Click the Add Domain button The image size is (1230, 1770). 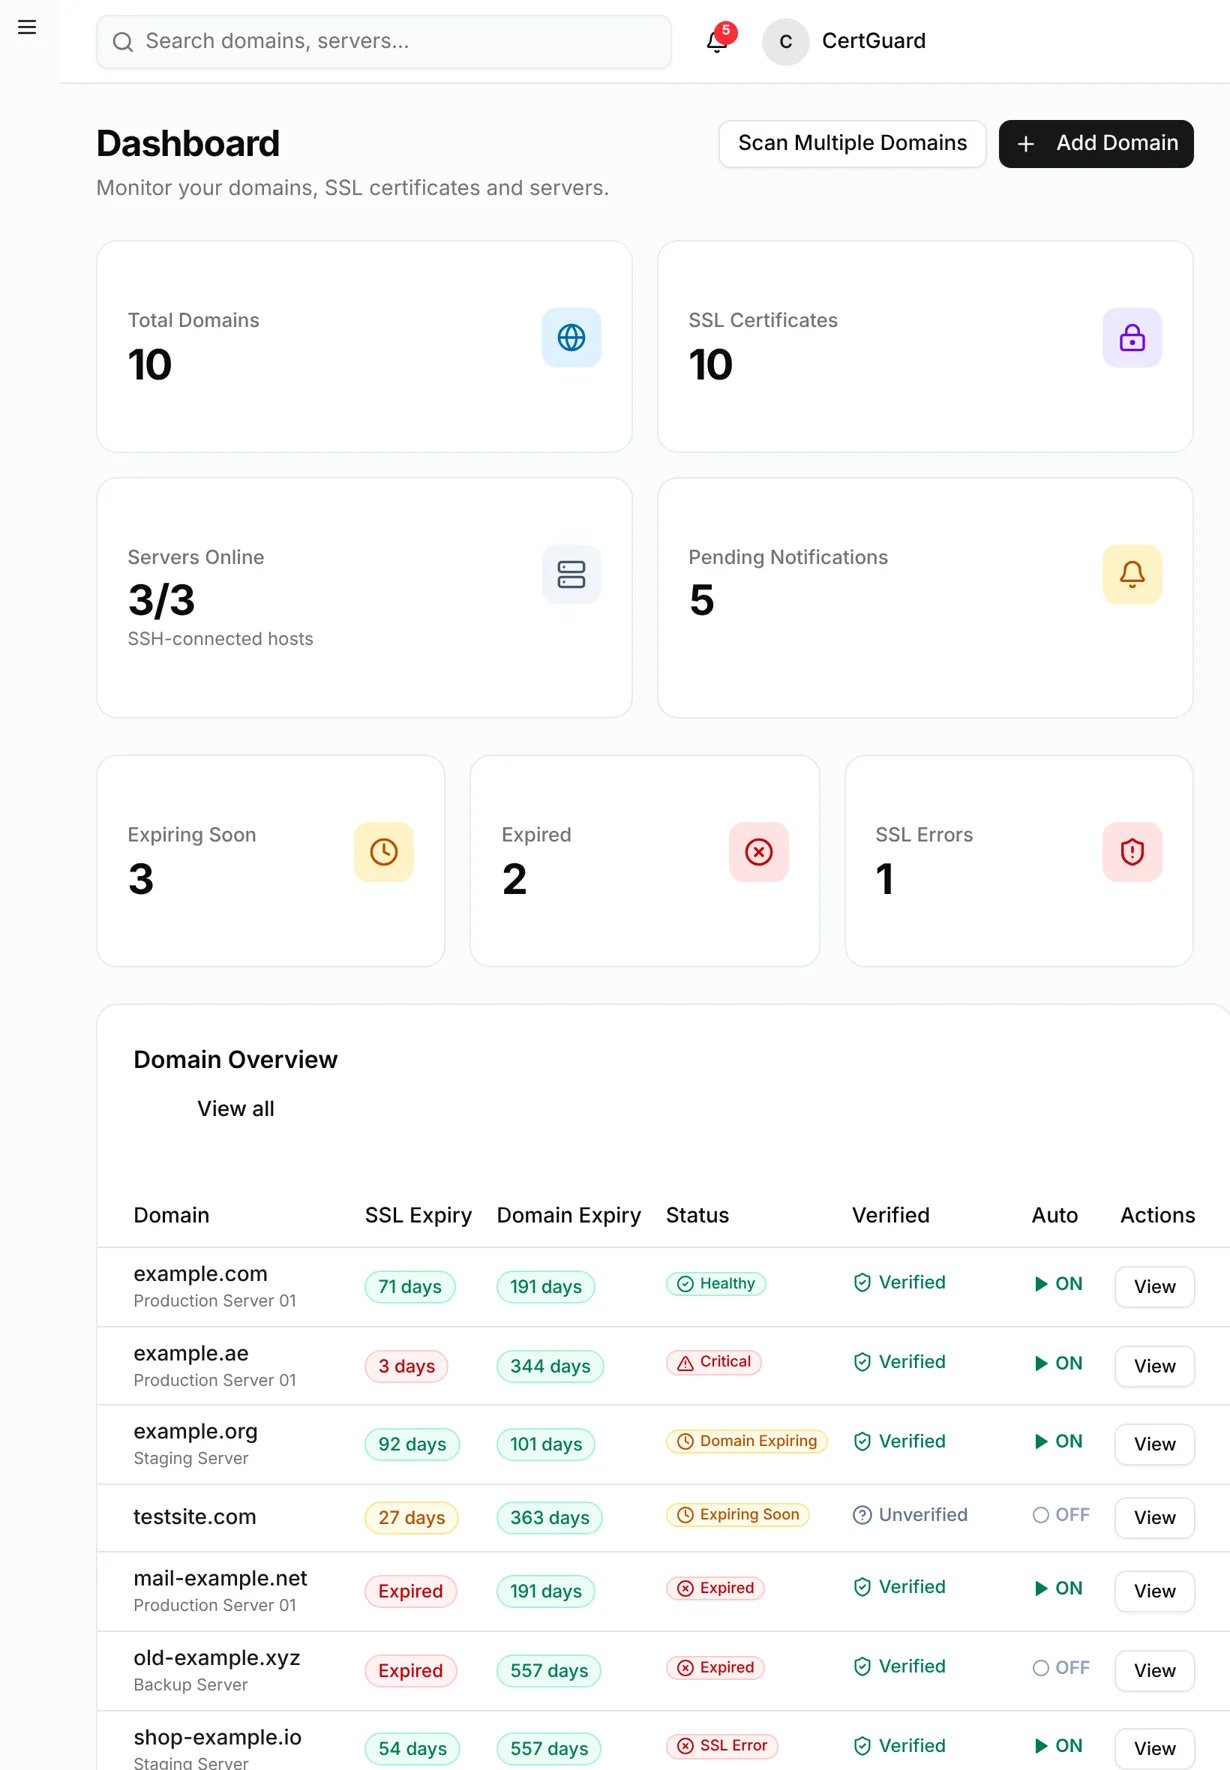click(x=1096, y=144)
